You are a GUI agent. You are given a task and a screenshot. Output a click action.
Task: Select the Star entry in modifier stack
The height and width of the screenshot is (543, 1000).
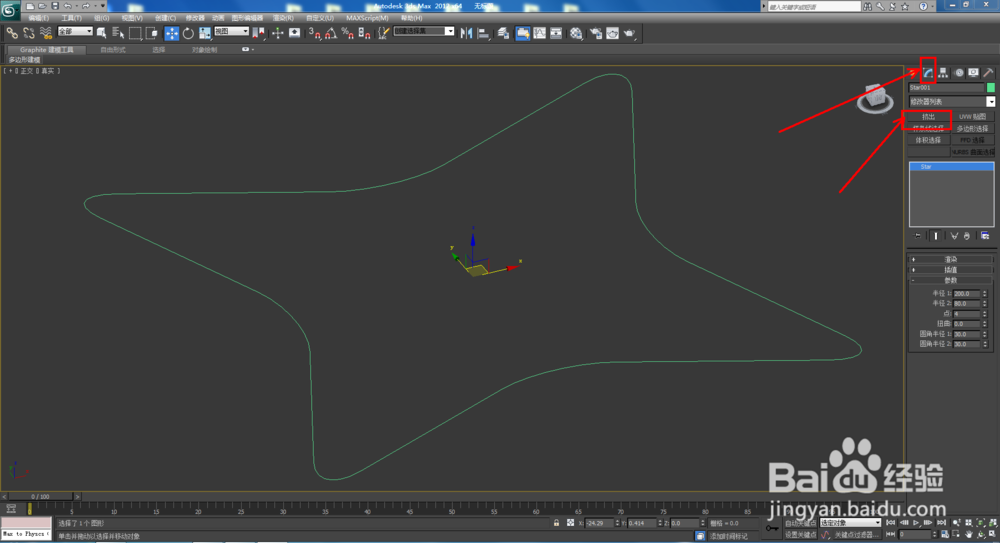pos(951,167)
